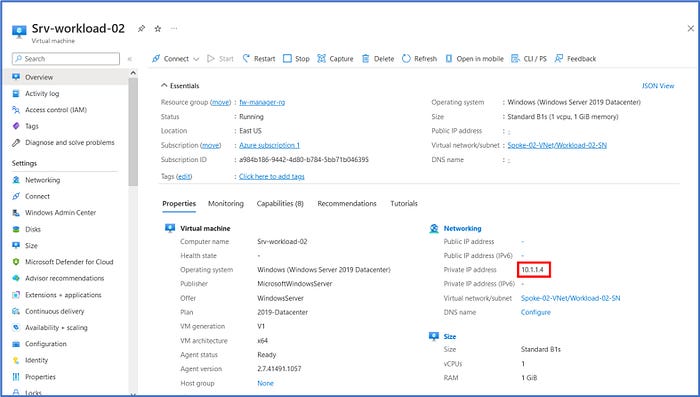Click Extensions + applications icon
Screen dimensions: 700x397
point(16,295)
